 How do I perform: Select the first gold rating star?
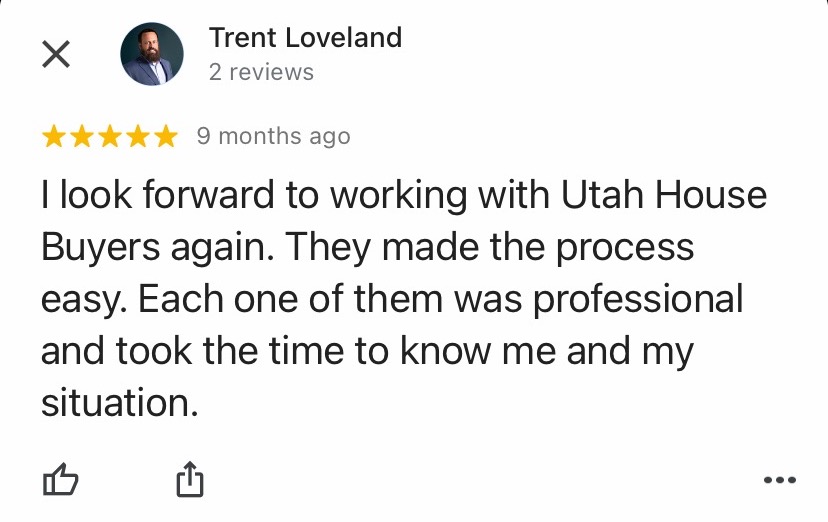pyautogui.click(x=54, y=136)
